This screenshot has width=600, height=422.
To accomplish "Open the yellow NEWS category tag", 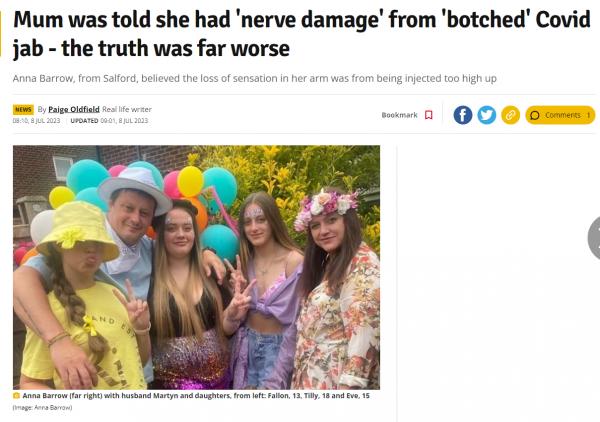I will pyautogui.click(x=23, y=109).
